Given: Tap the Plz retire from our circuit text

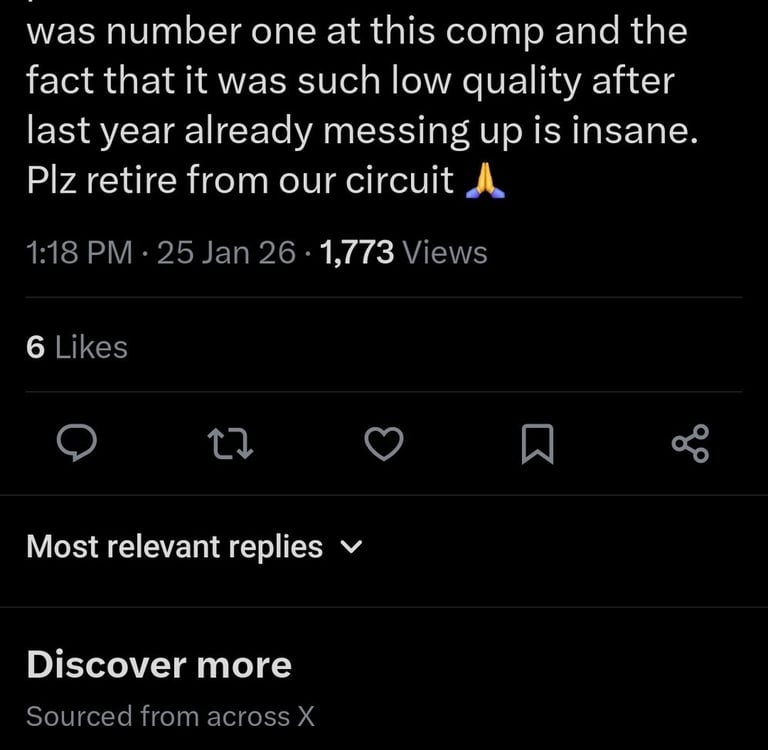Looking at the screenshot, I should point(240,183).
